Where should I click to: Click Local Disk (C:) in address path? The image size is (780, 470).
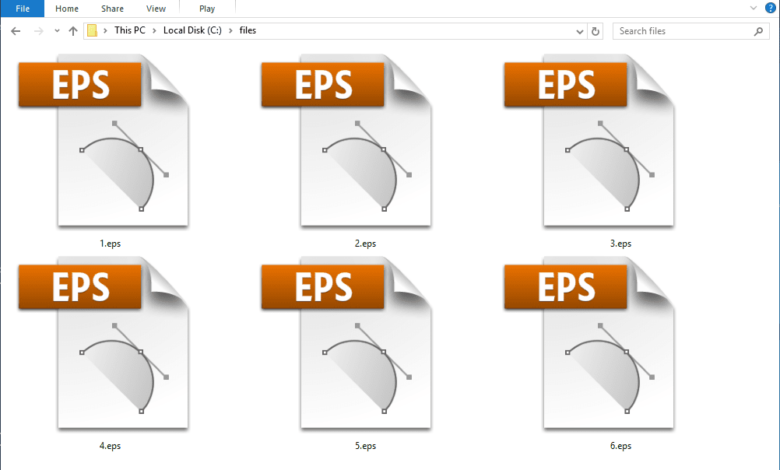pos(193,31)
